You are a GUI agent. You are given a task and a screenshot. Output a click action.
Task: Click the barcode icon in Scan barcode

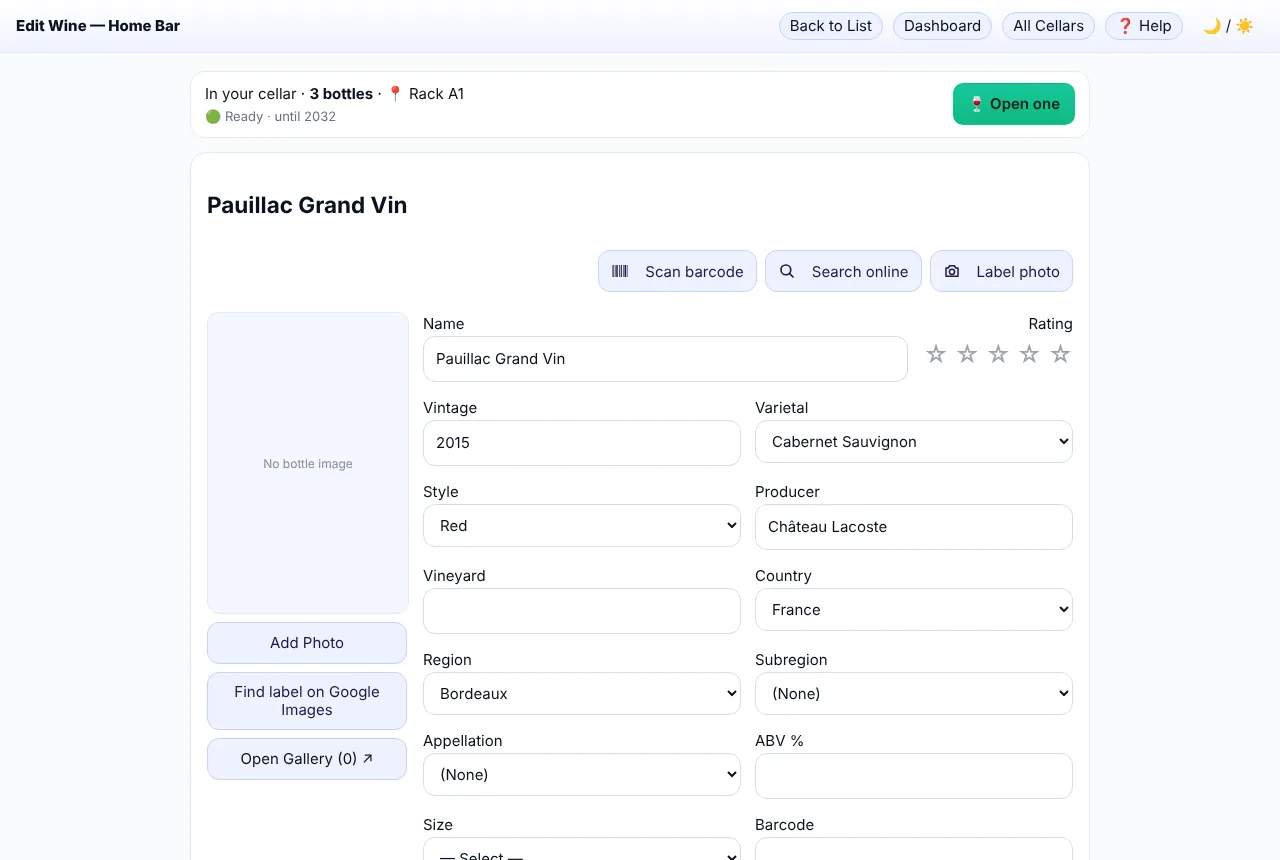(x=620, y=271)
